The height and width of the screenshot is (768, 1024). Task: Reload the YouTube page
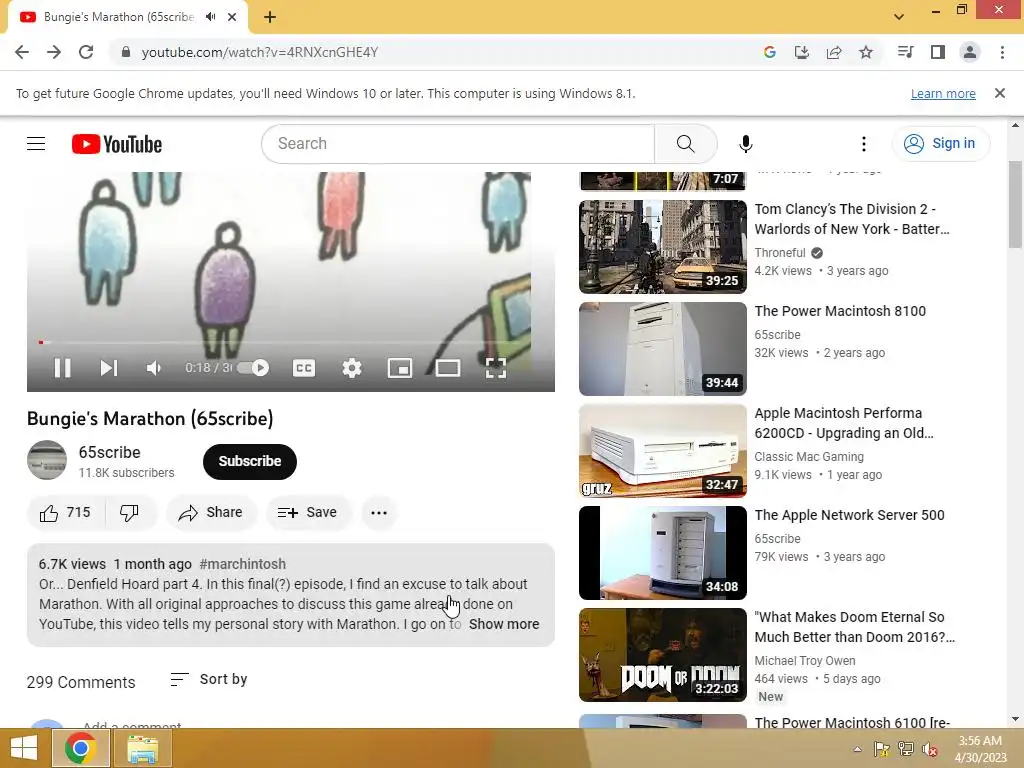pos(86,52)
